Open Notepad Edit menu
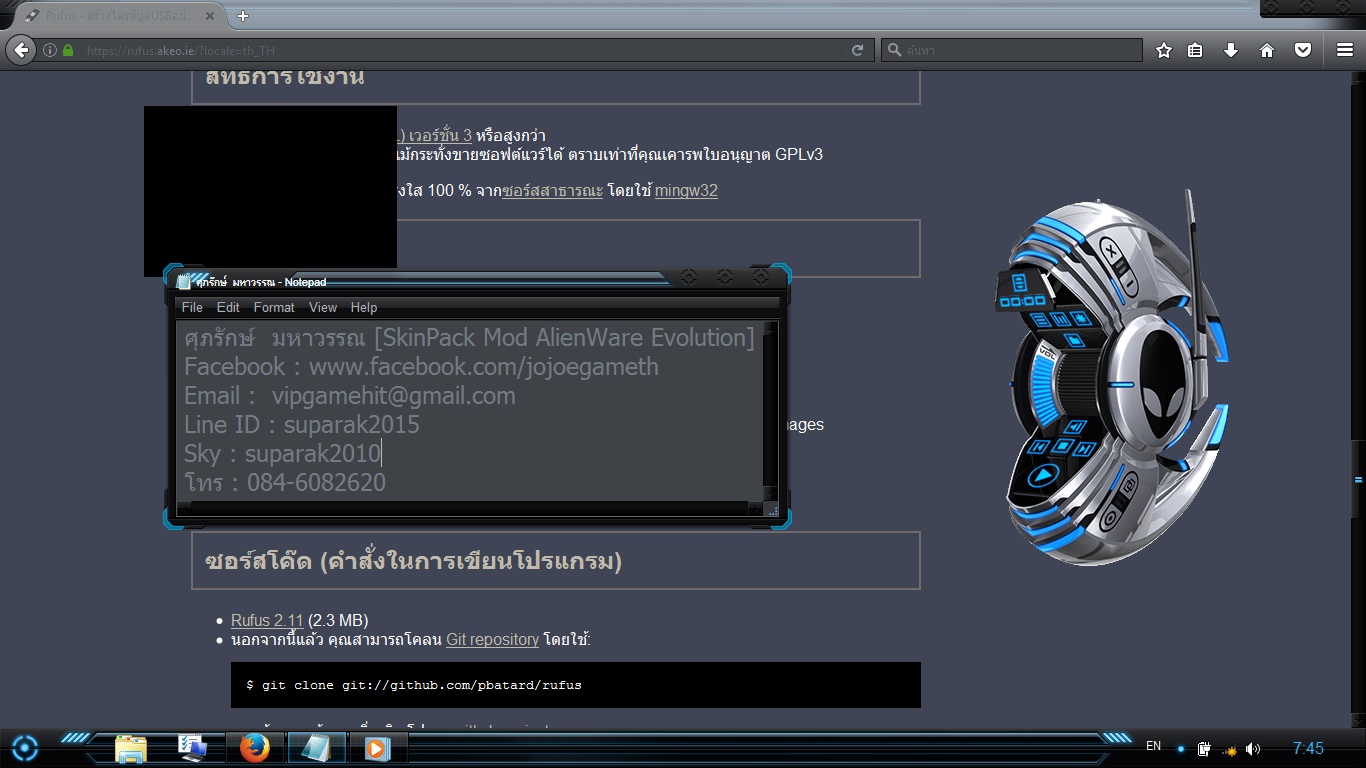The image size is (1366, 768). pyautogui.click(x=228, y=307)
